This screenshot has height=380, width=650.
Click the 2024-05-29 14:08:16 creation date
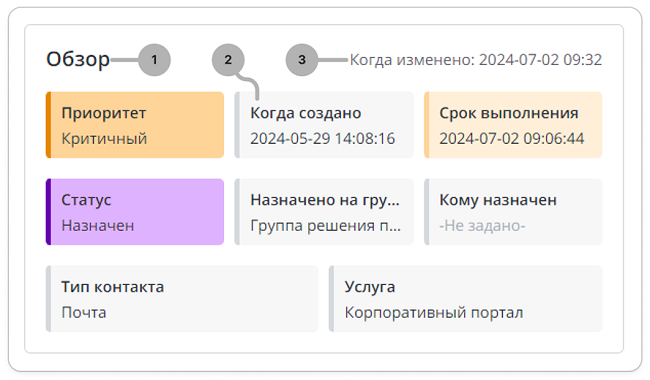(x=323, y=138)
